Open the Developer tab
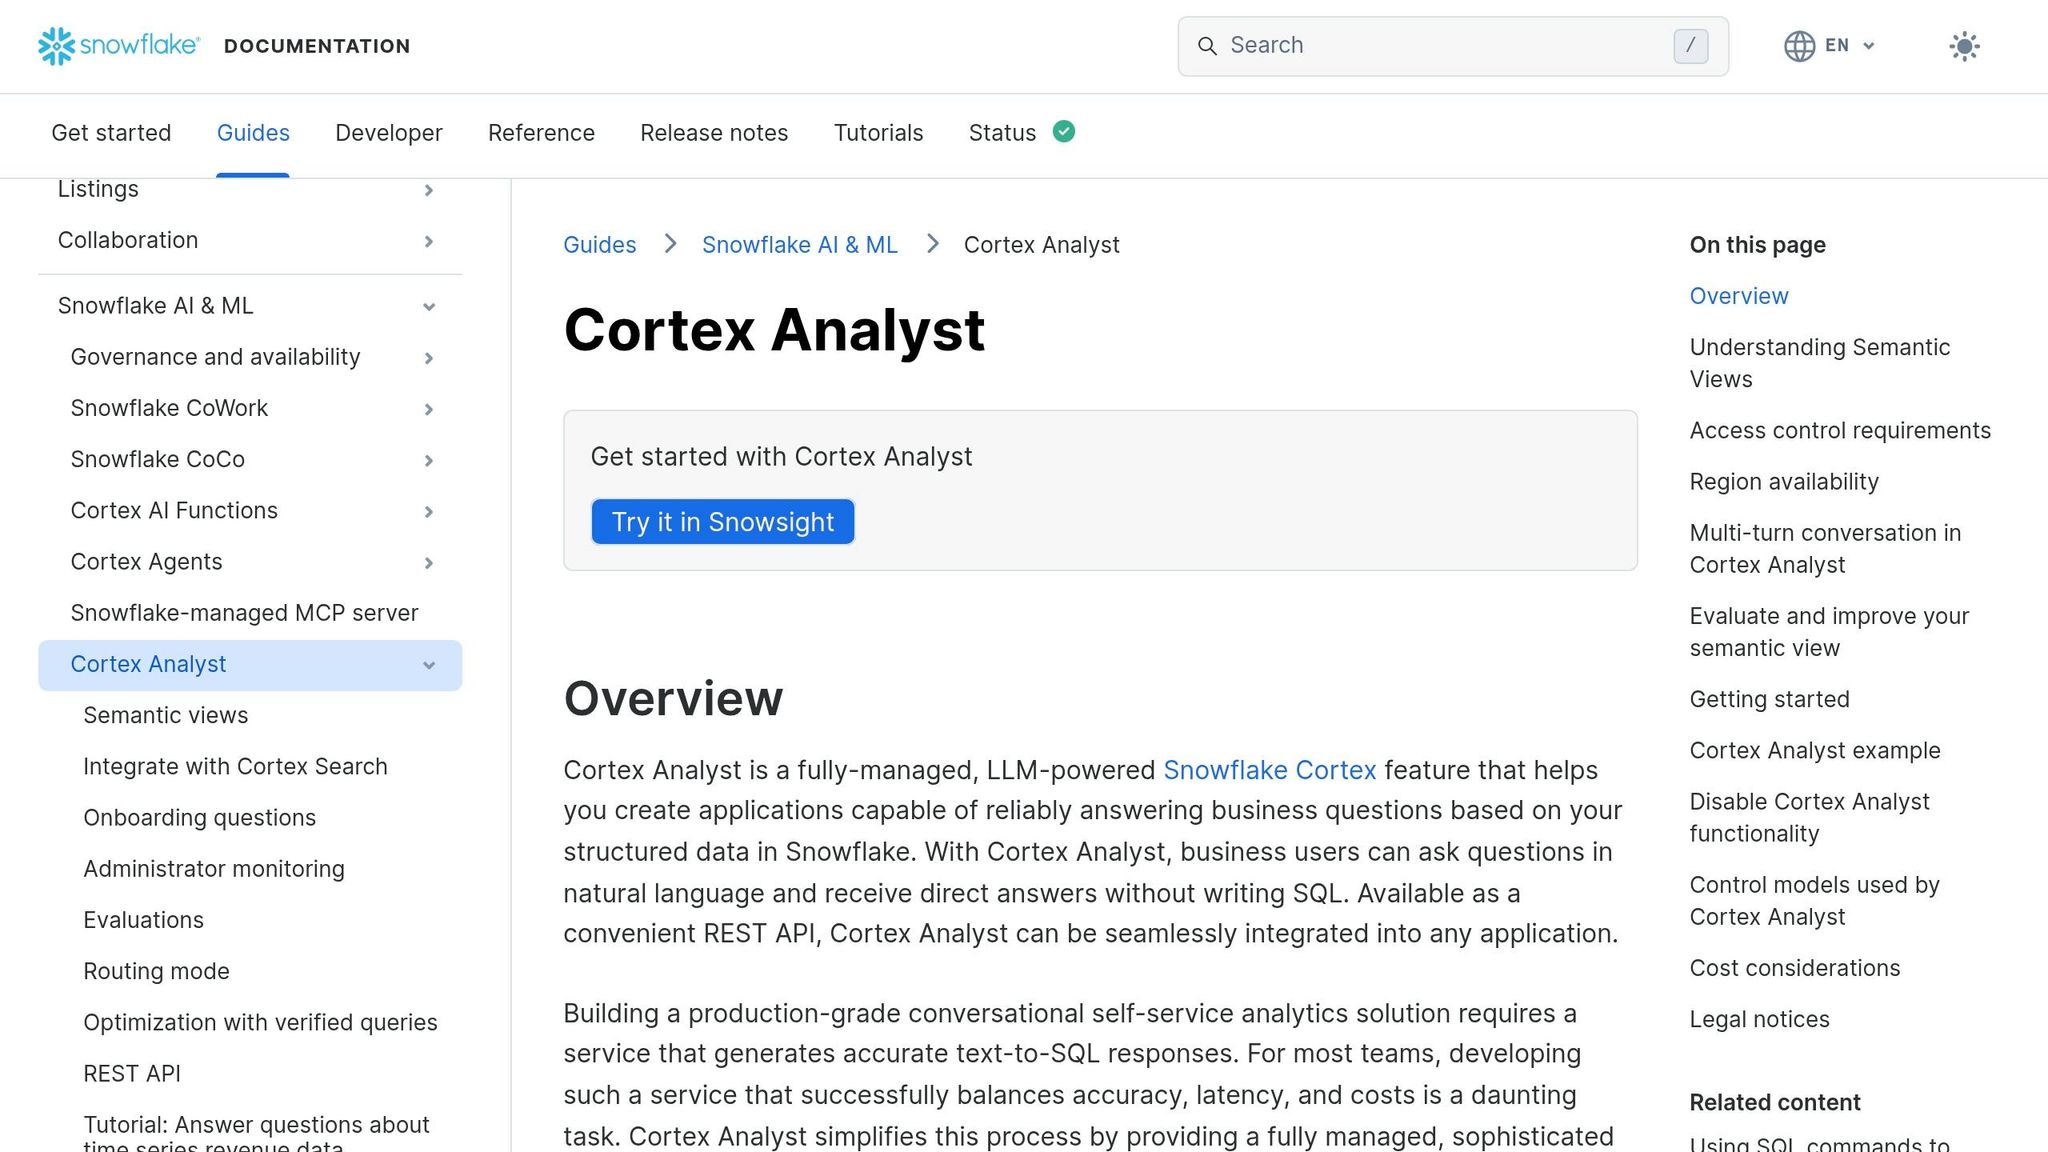Viewport: 2048px width, 1152px height. click(389, 133)
